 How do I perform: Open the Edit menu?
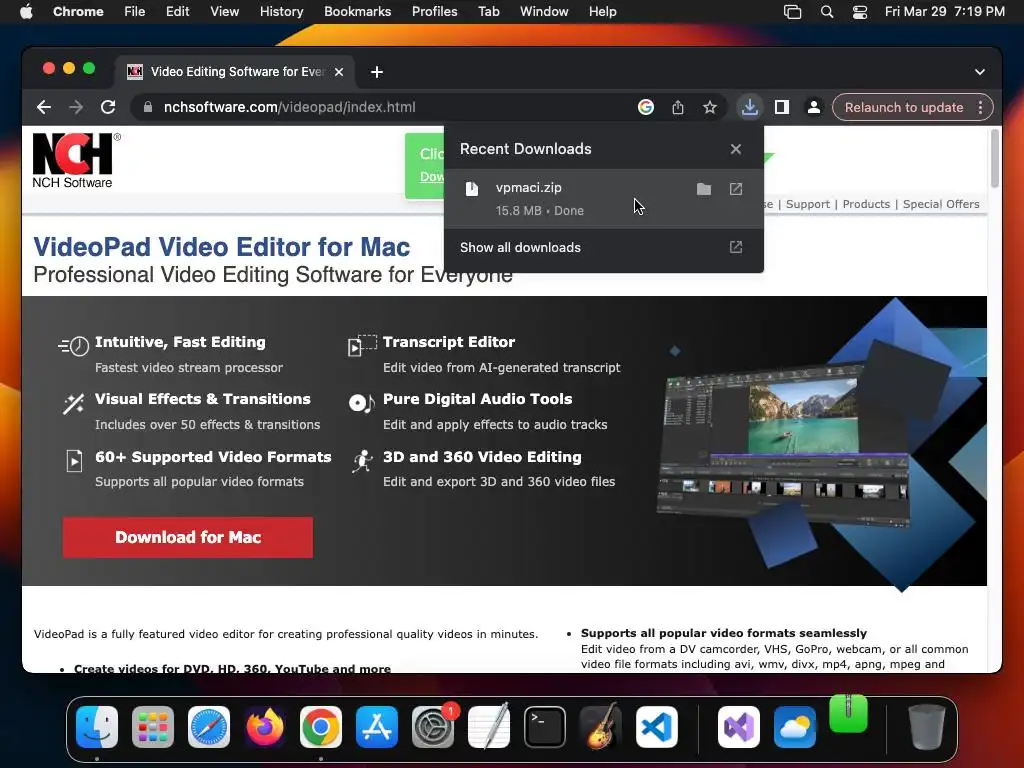tap(178, 12)
